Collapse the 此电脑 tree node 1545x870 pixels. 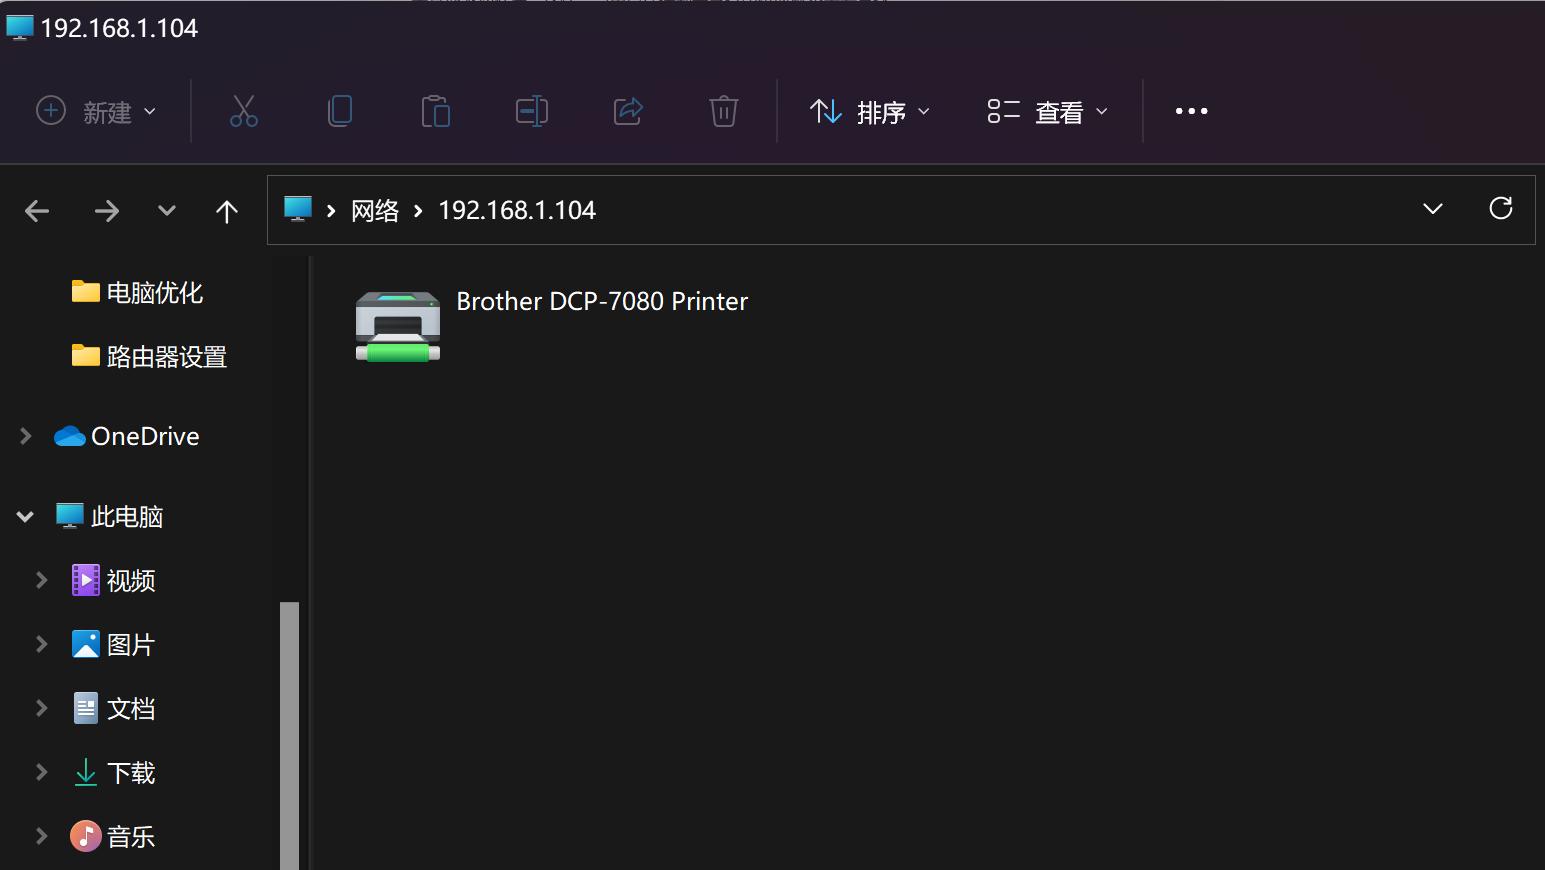pos(24,516)
